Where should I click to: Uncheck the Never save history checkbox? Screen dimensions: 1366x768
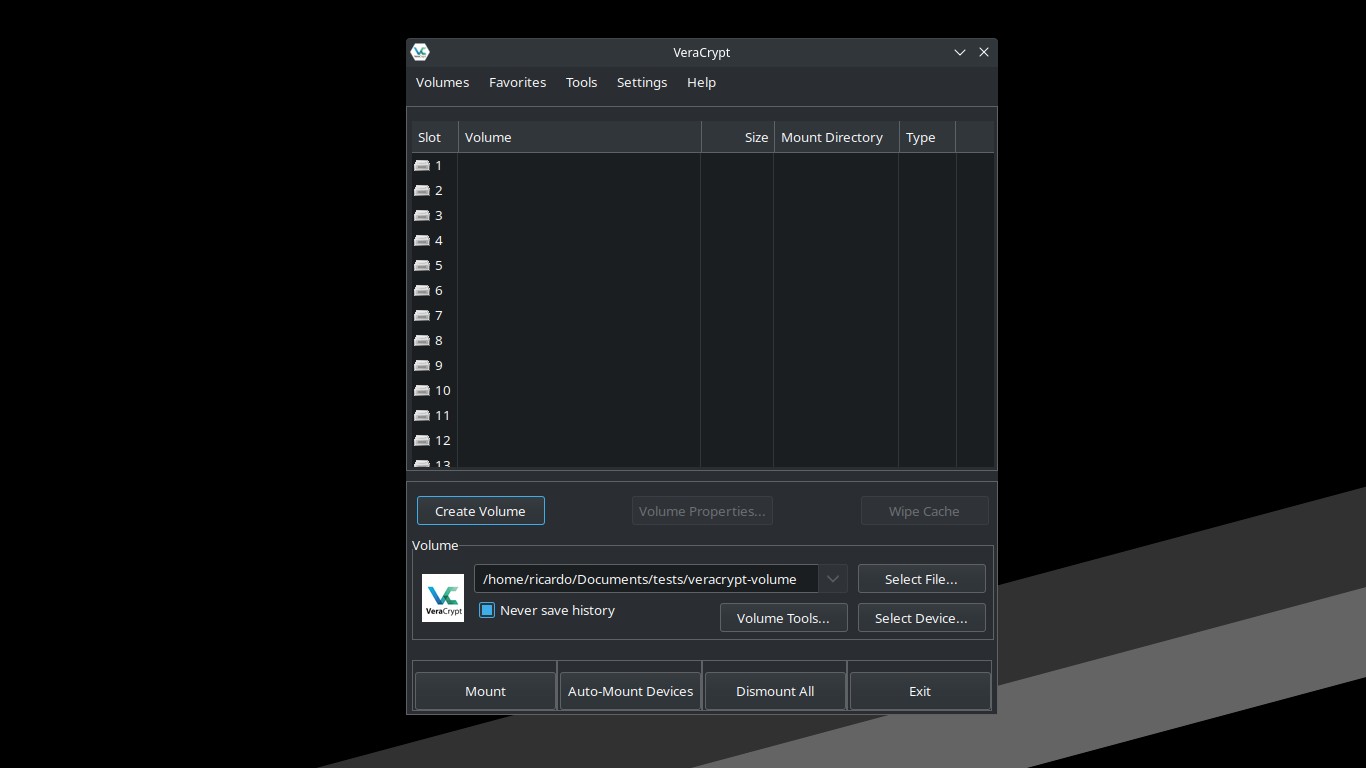coord(487,610)
